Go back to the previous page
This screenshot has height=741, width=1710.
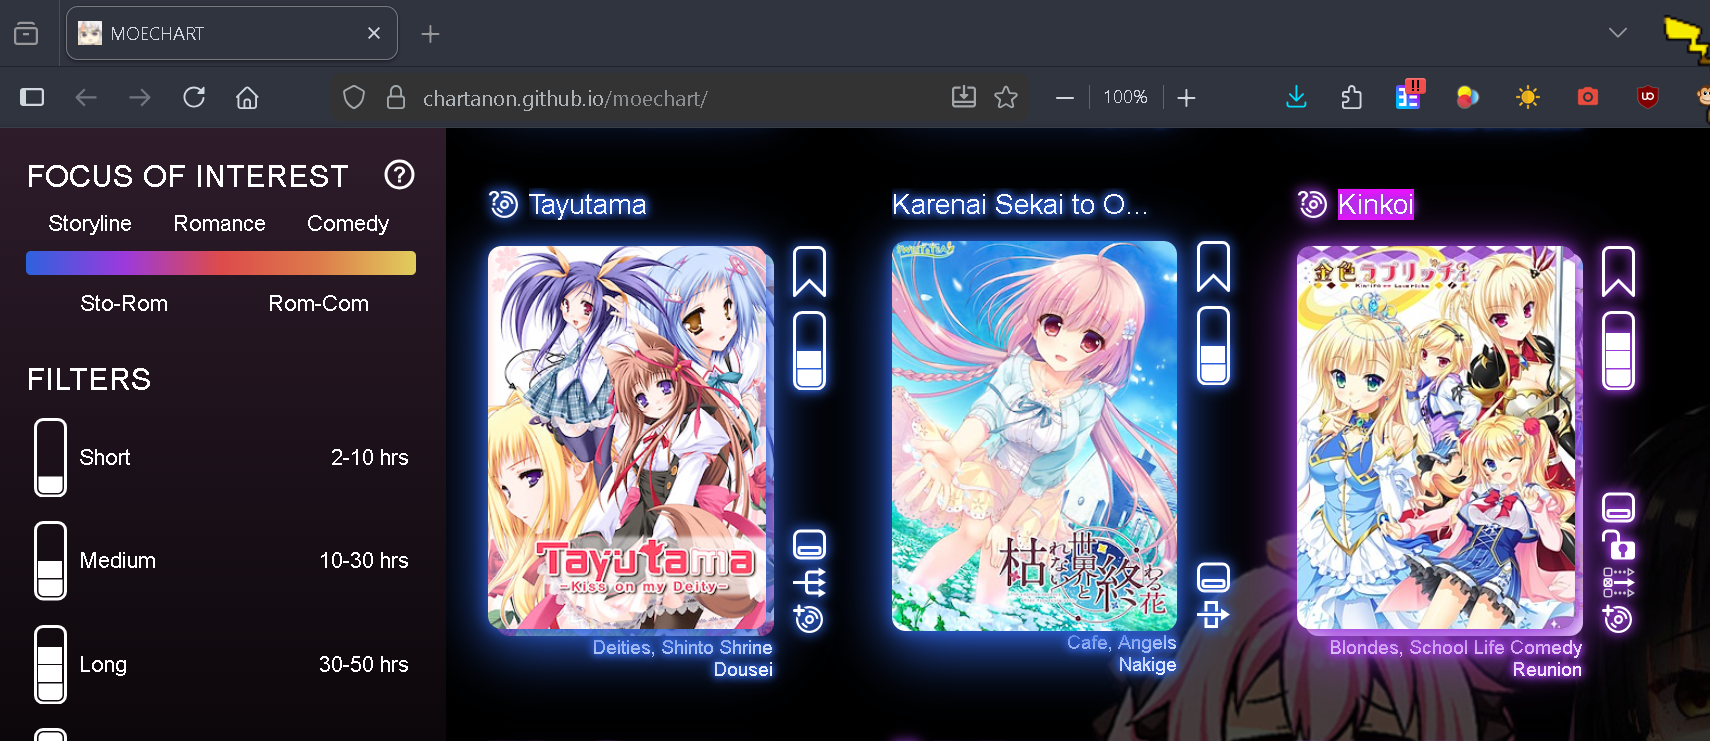click(x=86, y=97)
